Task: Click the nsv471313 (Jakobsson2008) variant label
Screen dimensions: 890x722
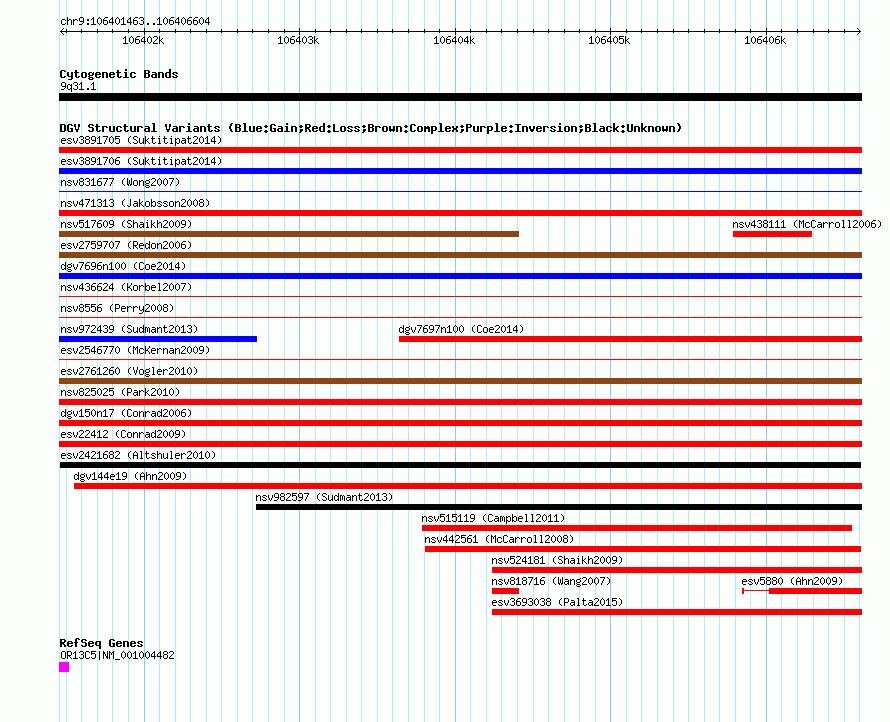Action: coord(135,203)
